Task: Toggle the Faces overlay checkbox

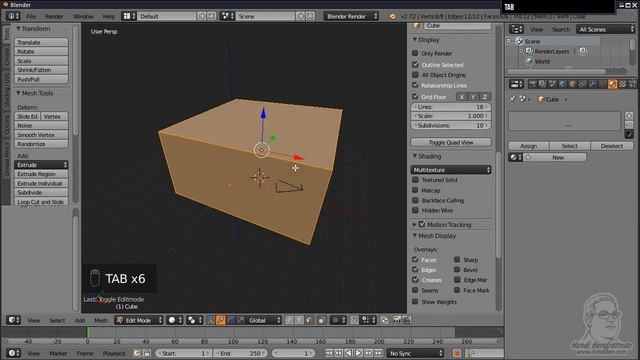Action: [x=415, y=260]
